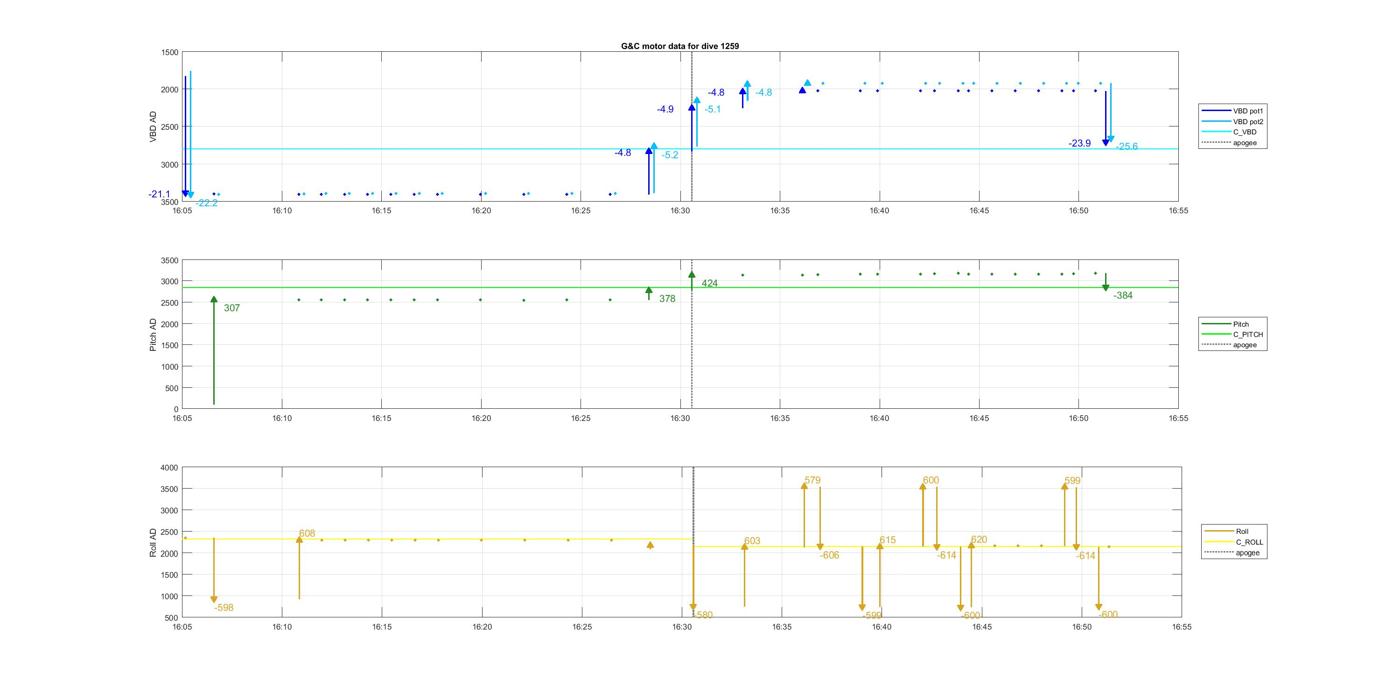The image size is (1400, 693).
Task: Click 'apogee' in the VBD plot legend
Action: tap(1230, 142)
